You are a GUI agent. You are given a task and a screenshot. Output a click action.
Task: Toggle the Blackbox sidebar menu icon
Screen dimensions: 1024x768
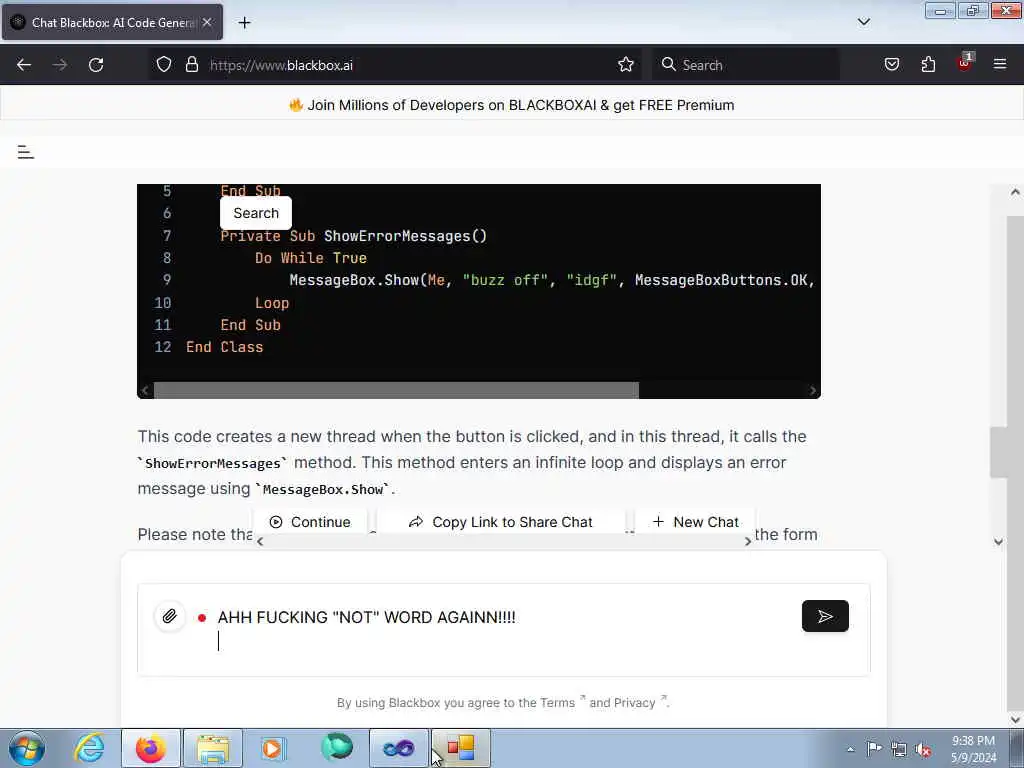click(x=25, y=152)
